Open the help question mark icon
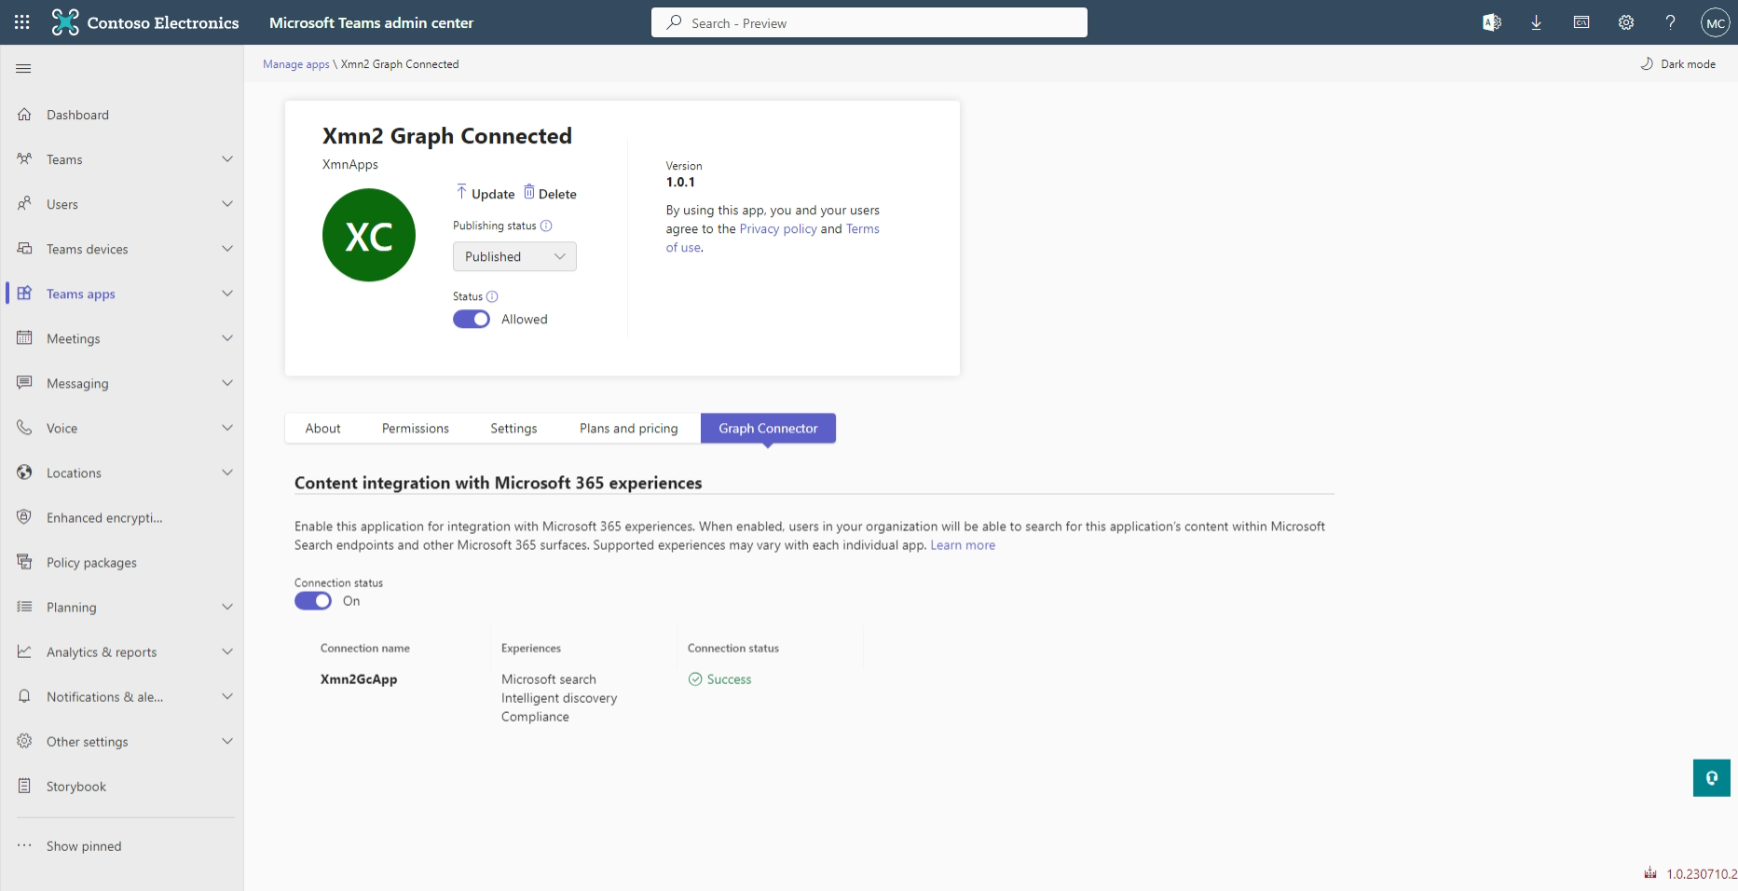Image resolution: width=1738 pixels, height=891 pixels. click(1670, 22)
